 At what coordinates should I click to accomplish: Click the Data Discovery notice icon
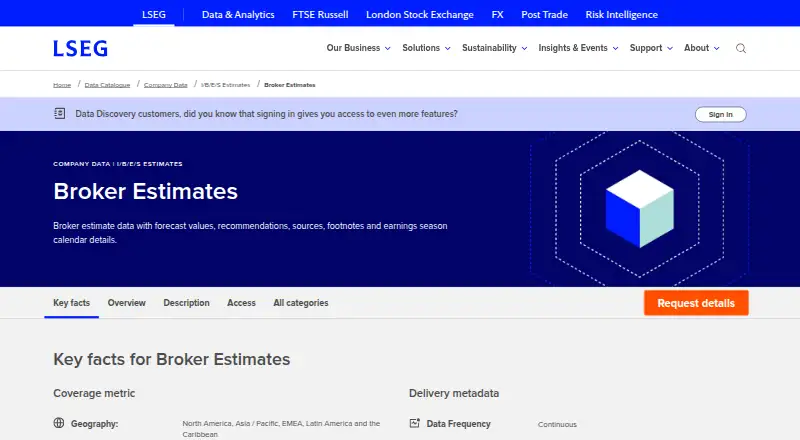60,113
